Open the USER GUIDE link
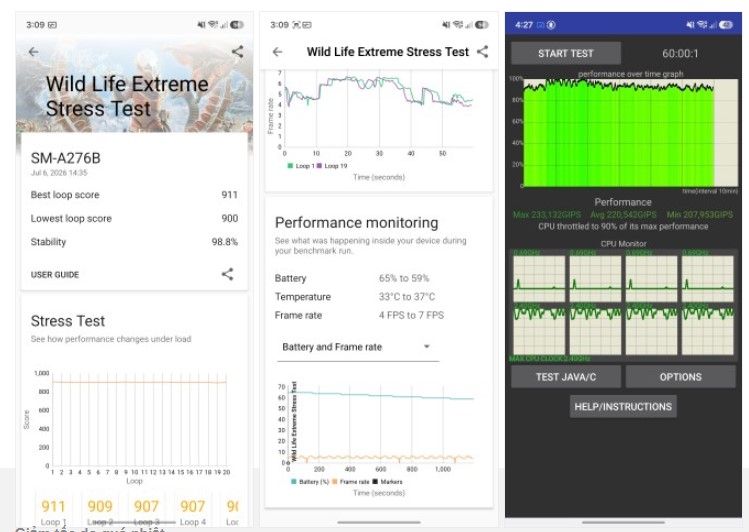 point(55,275)
